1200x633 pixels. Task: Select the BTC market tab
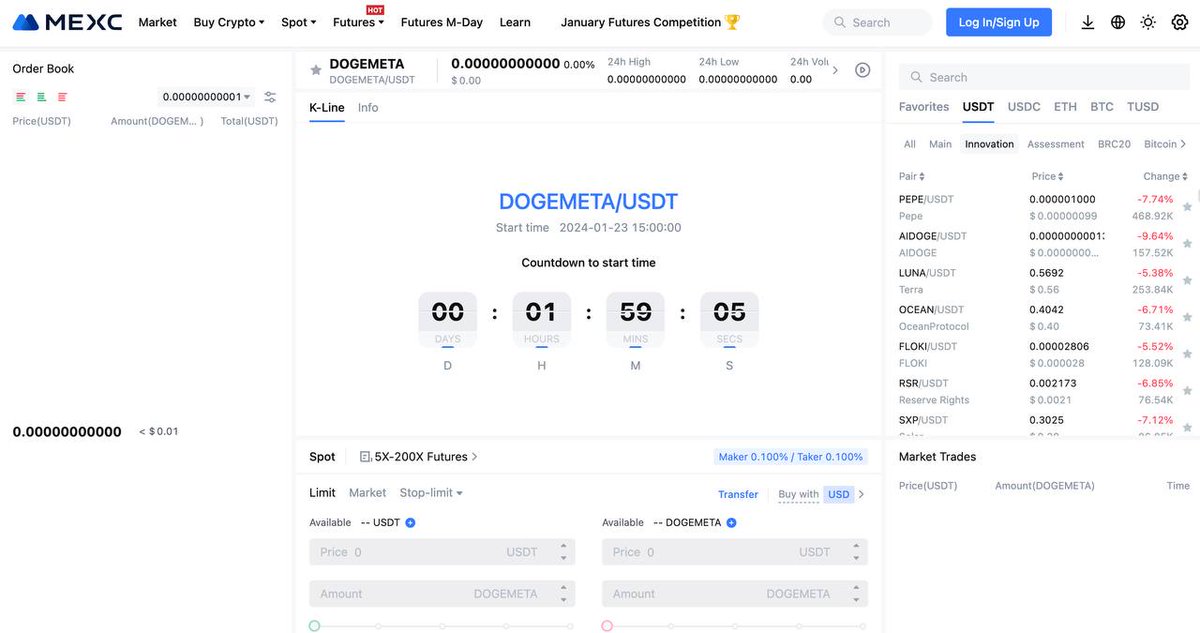coord(1102,107)
